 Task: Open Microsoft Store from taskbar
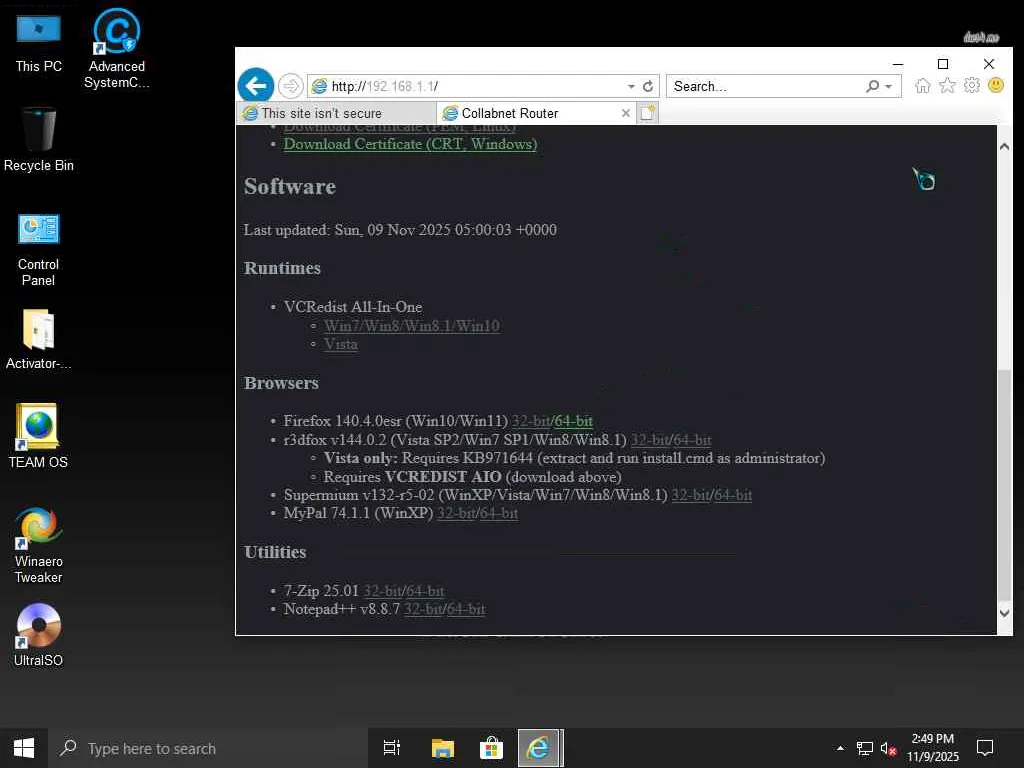pos(491,748)
